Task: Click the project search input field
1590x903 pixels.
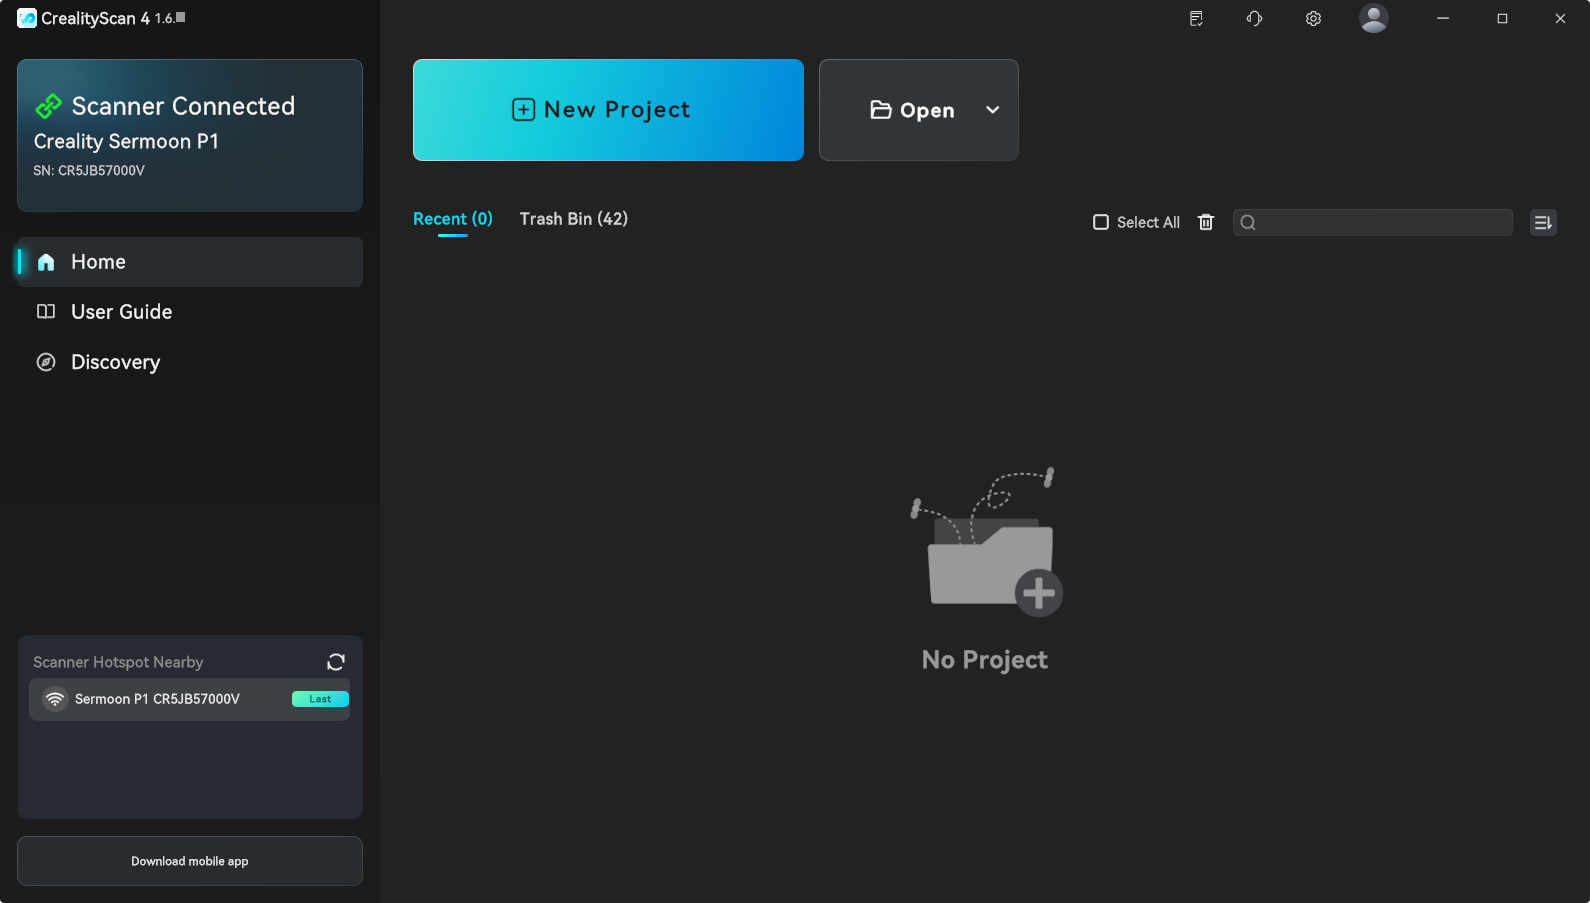Action: pyautogui.click(x=1380, y=223)
